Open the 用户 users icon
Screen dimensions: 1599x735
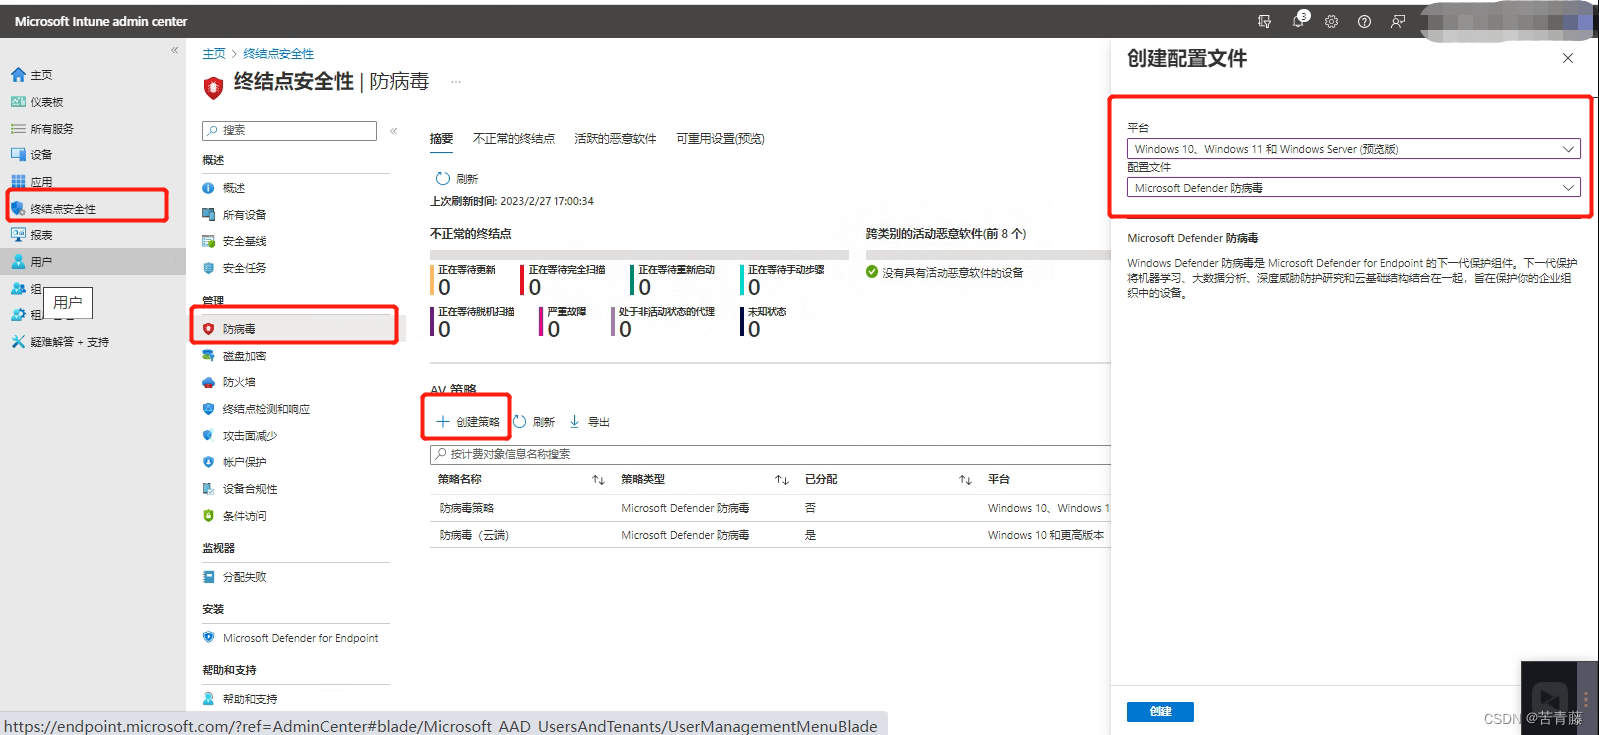coord(18,262)
